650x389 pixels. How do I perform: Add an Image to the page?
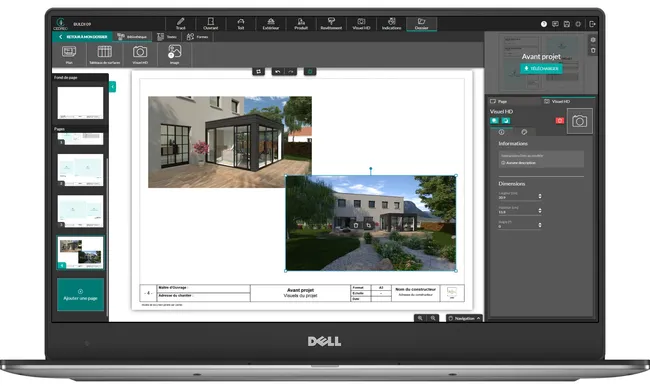tap(175, 55)
